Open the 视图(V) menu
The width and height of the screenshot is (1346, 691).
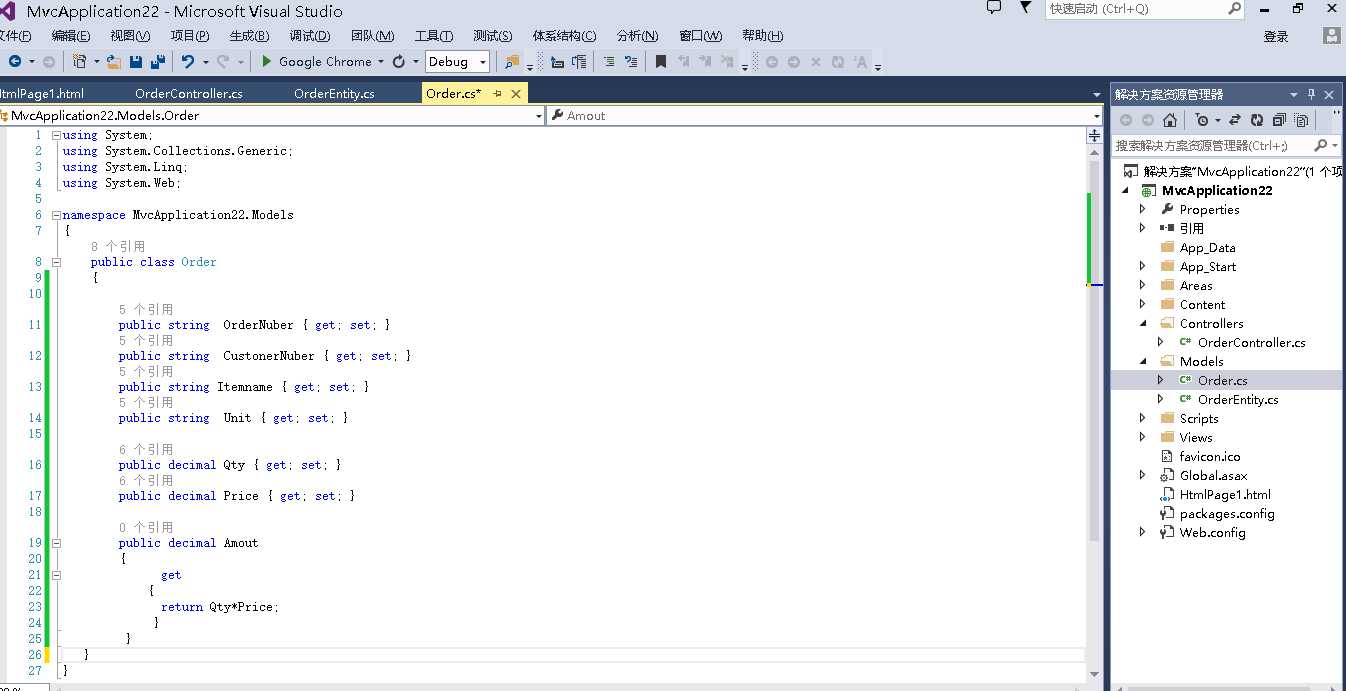point(130,36)
